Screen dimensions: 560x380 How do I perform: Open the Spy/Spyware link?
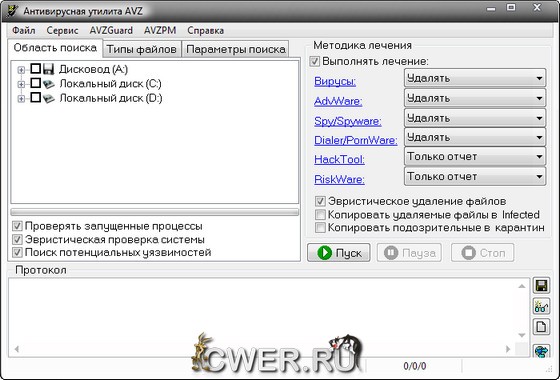click(348, 121)
